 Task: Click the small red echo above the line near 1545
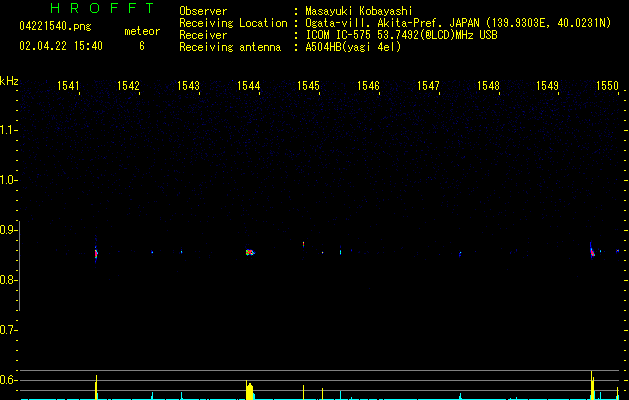tap(303, 244)
